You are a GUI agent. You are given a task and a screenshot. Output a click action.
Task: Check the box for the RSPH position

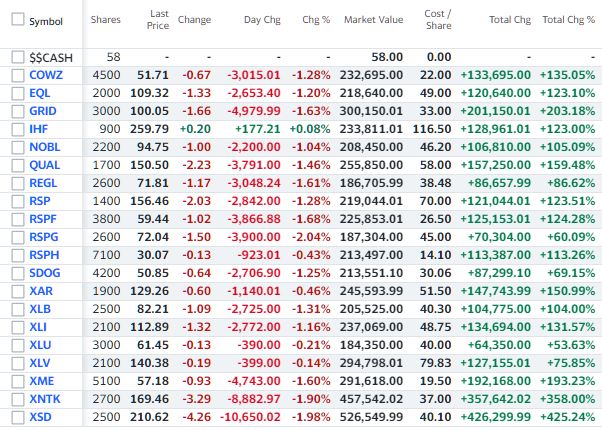[17, 254]
